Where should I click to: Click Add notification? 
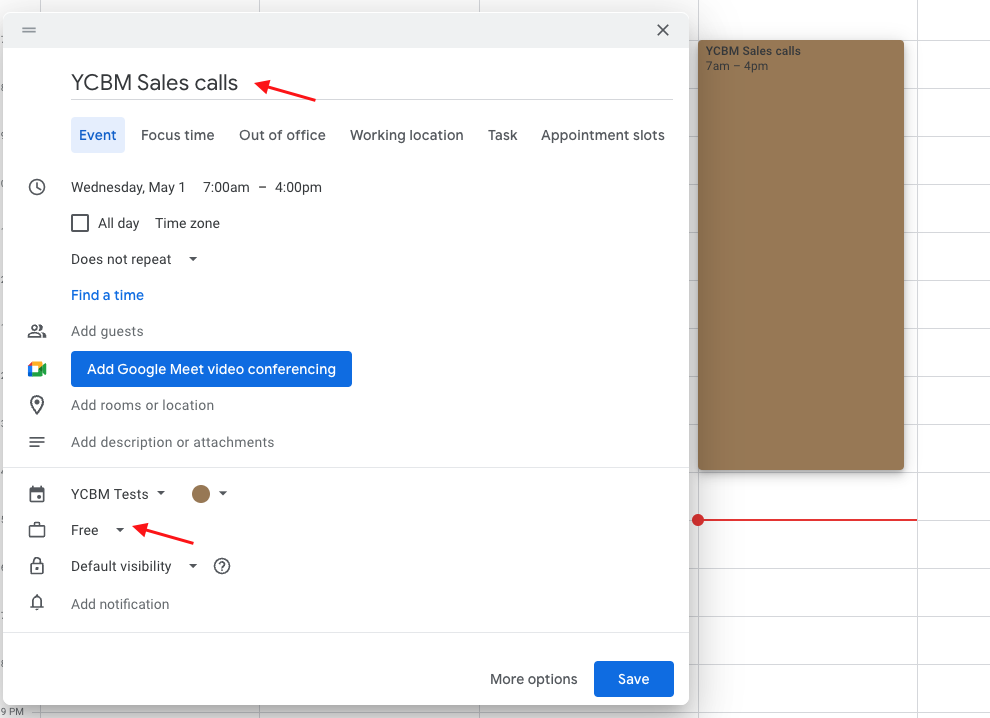[120, 604]
